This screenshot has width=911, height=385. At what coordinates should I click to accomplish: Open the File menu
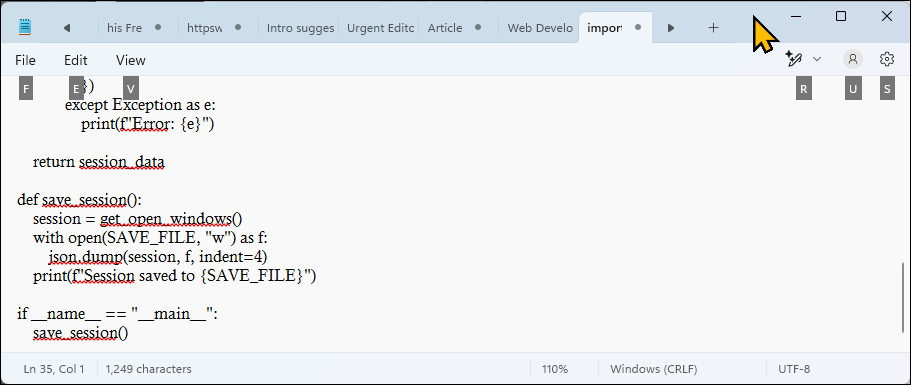pos(25,60)
